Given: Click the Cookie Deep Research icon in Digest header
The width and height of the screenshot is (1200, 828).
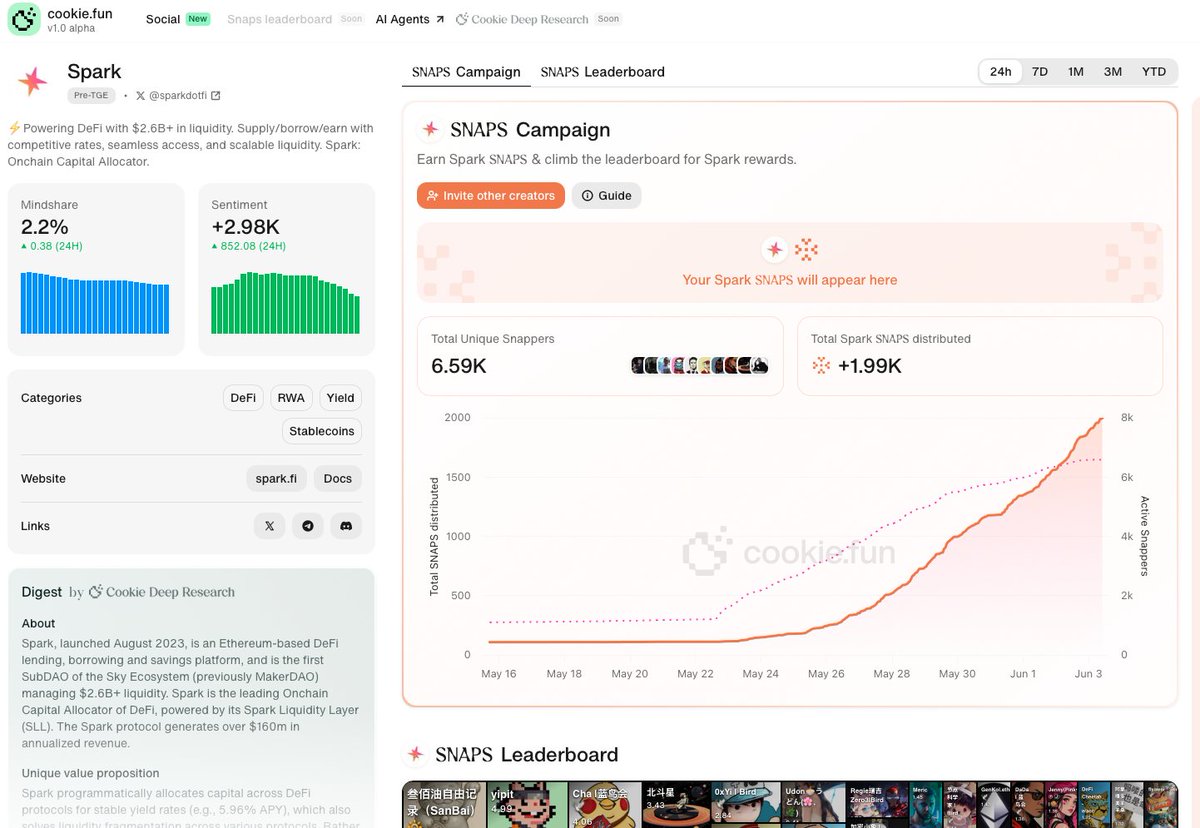Looking at the screenshot, I should 96,592.
